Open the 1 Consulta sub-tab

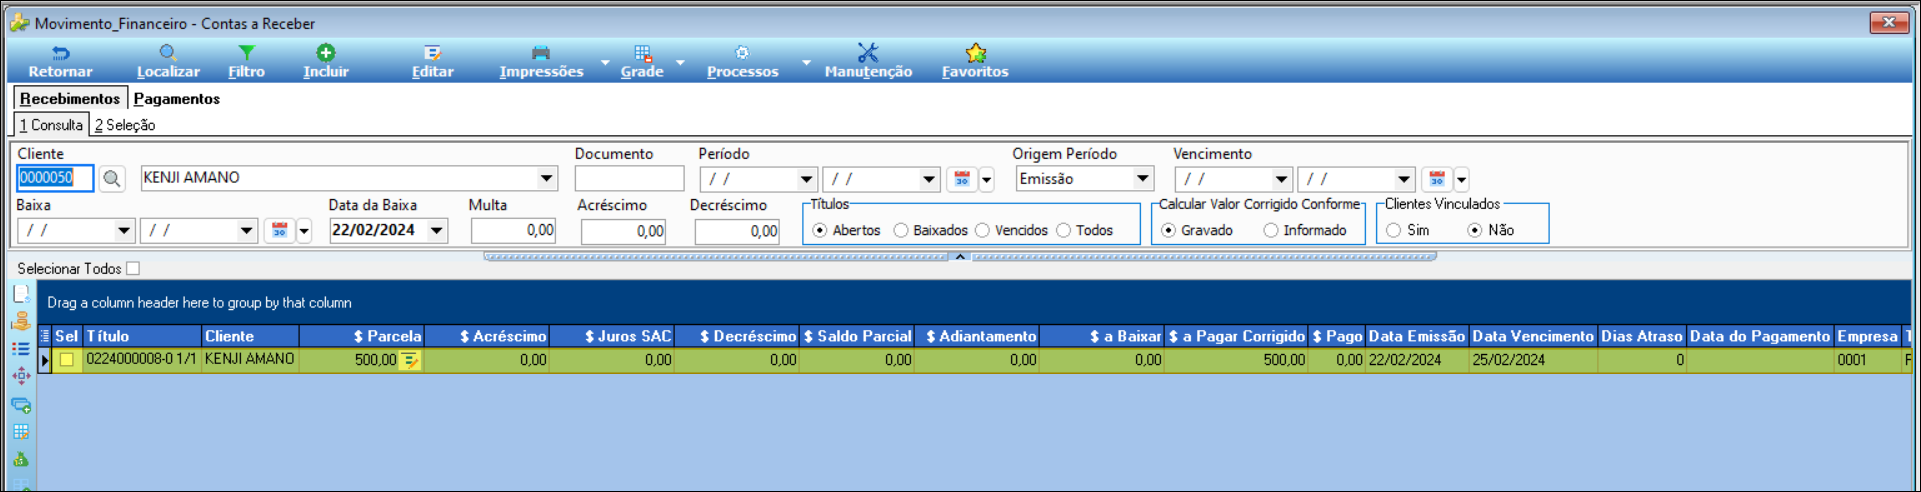51,125
